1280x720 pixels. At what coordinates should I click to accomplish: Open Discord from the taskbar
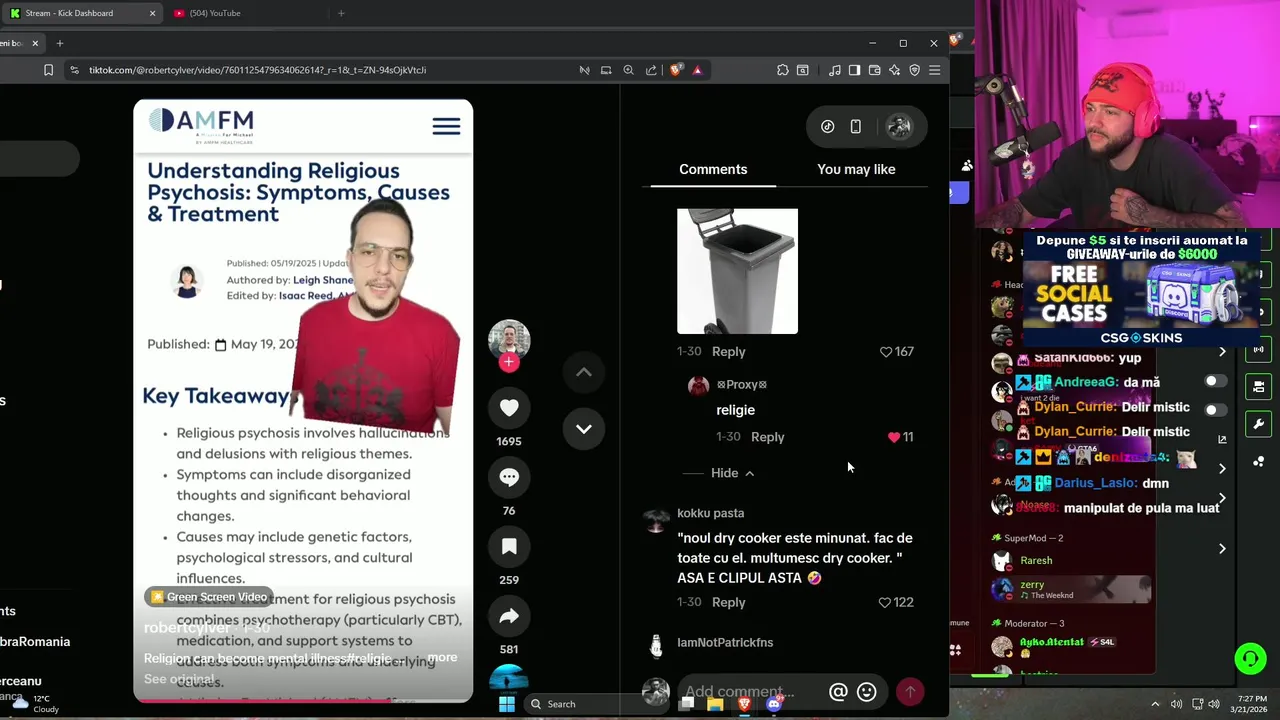coord(773,704)
